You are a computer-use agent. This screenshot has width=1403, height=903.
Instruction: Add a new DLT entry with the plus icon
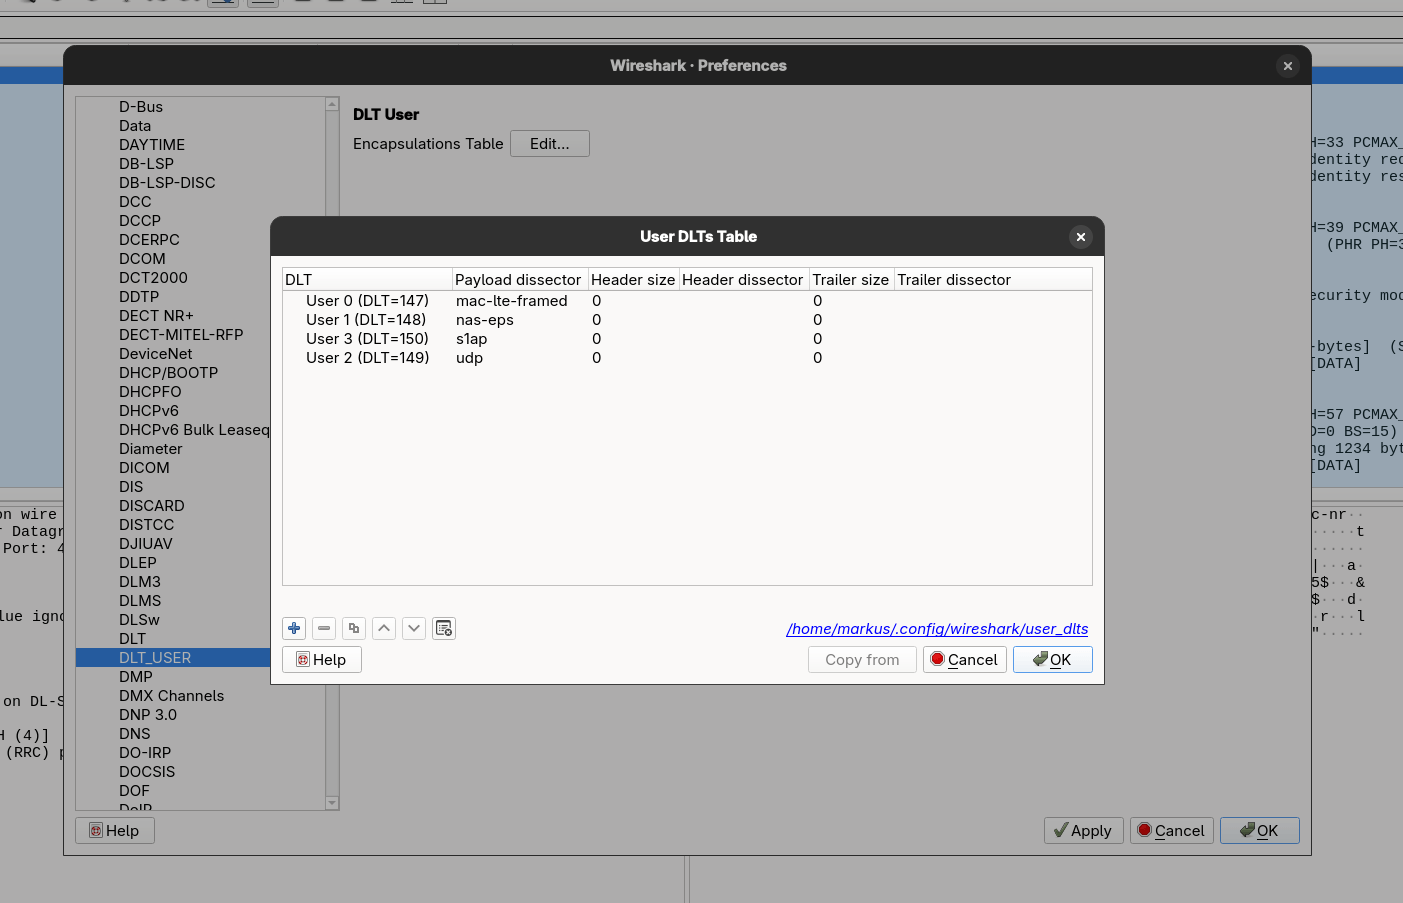(293, 628)
